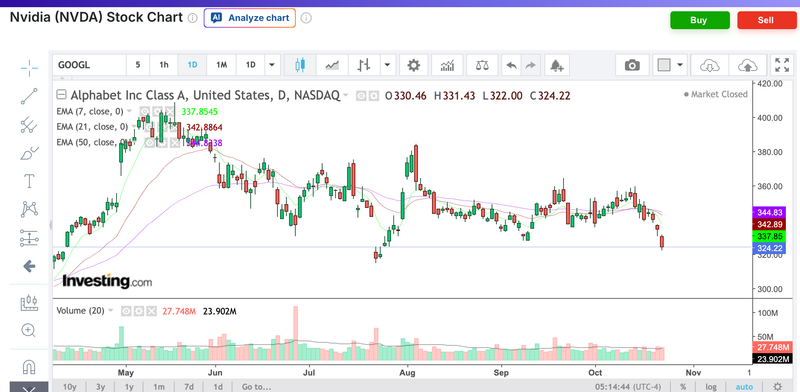Select the highlighted 1D interval
The image size is (800, 392).
(192, 65)
